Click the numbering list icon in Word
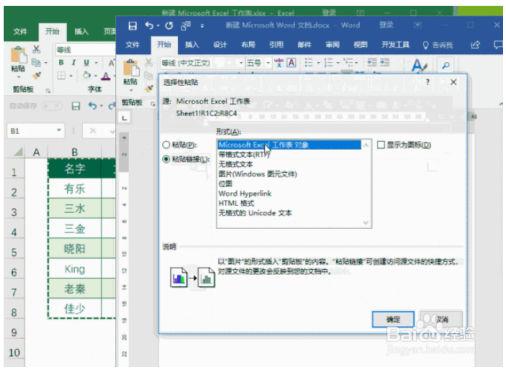This screenshot has width=506, height=370. click(x=329, y=62)
